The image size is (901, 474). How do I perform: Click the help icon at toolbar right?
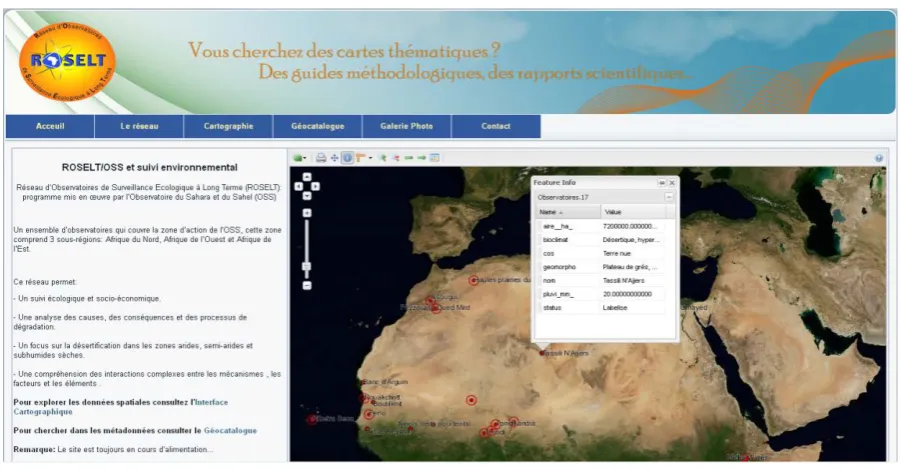879,159
